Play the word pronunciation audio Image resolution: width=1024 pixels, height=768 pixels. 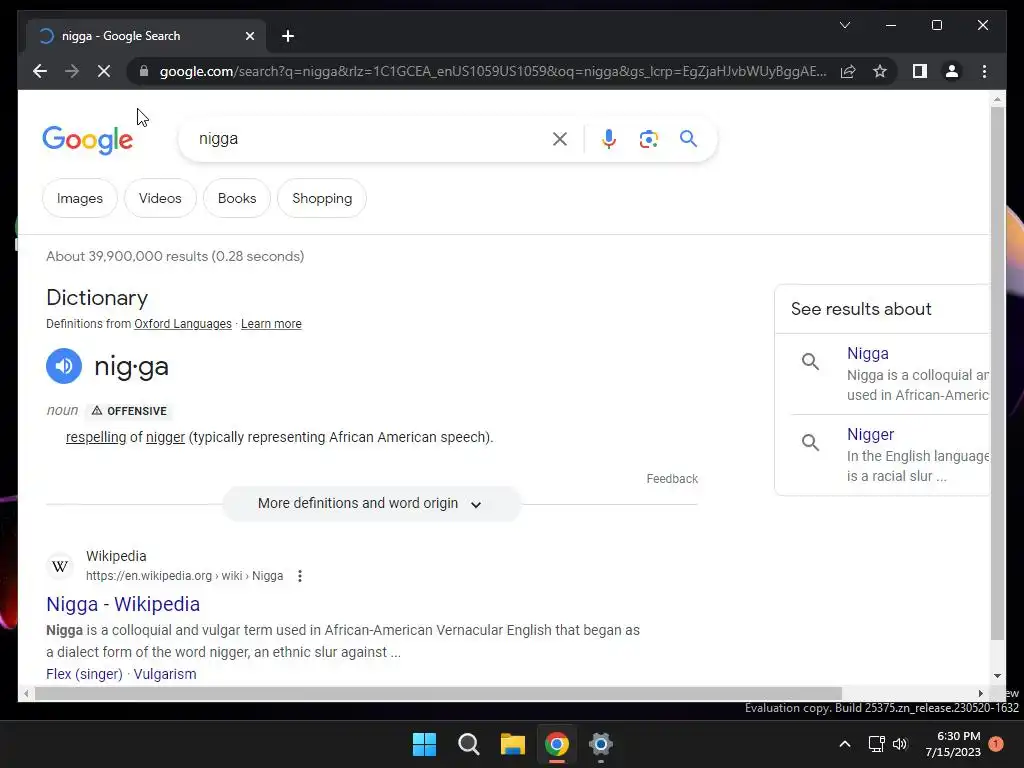tap(64, 366)
